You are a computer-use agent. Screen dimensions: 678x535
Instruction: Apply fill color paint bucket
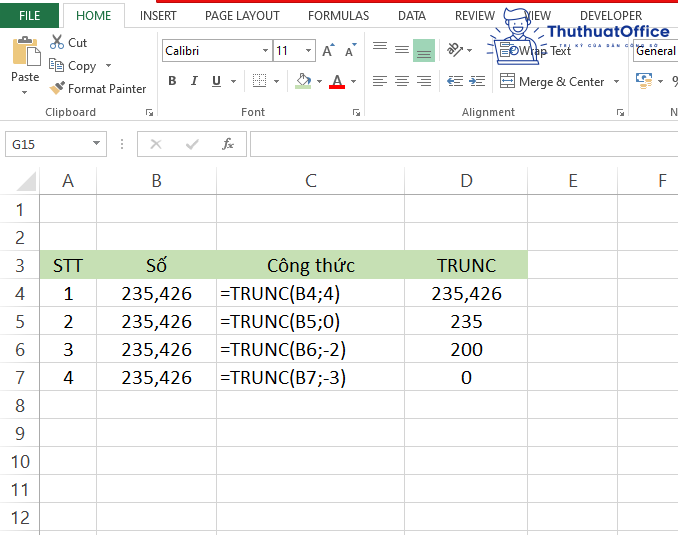[303, 80]
